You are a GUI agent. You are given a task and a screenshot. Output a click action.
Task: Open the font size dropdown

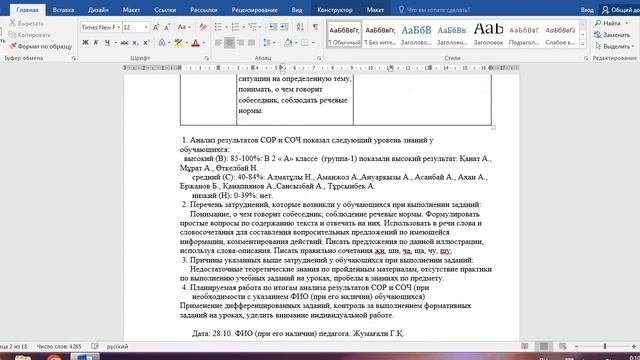coord(146,27)
